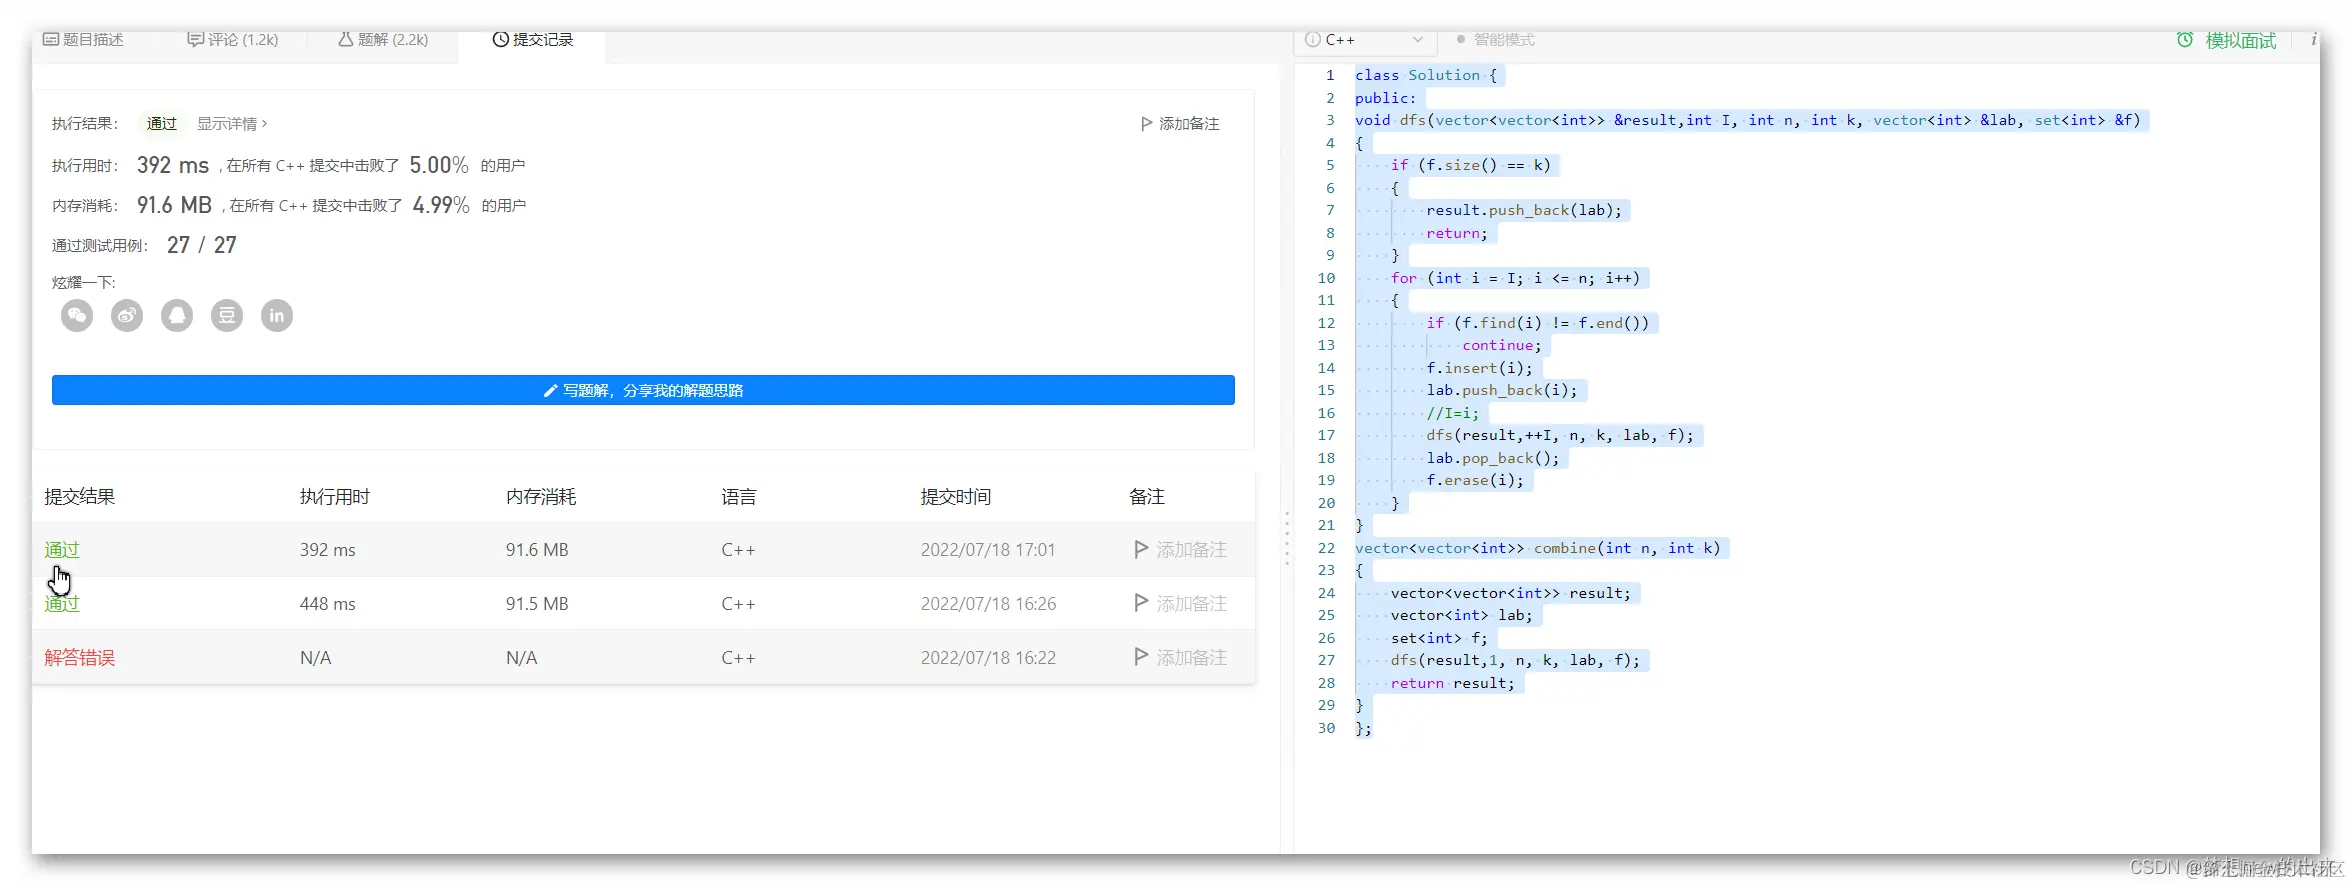Open the 题解 (2.2k) tab
The width and height of the screenshot is (2352, 886).
(x=383, y=40)
